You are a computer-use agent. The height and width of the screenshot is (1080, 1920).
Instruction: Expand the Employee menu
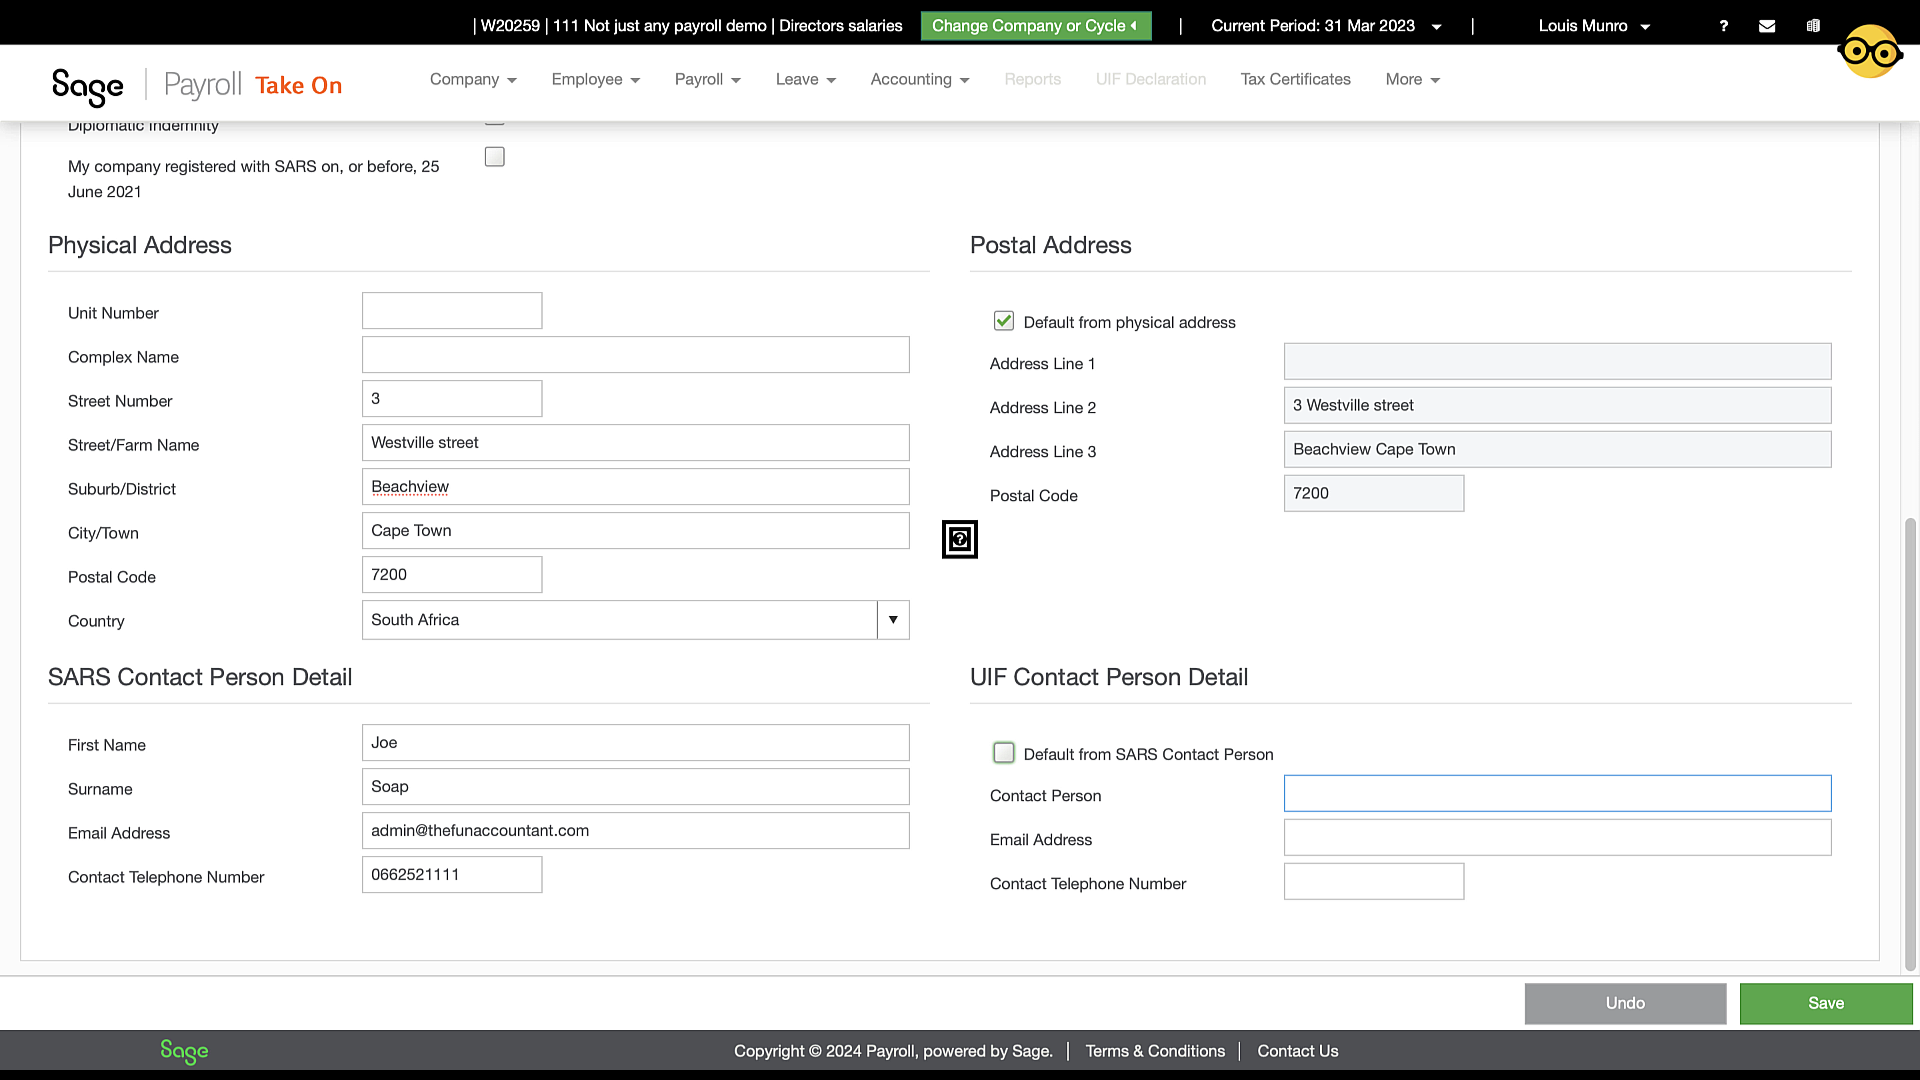coord(596,80)
